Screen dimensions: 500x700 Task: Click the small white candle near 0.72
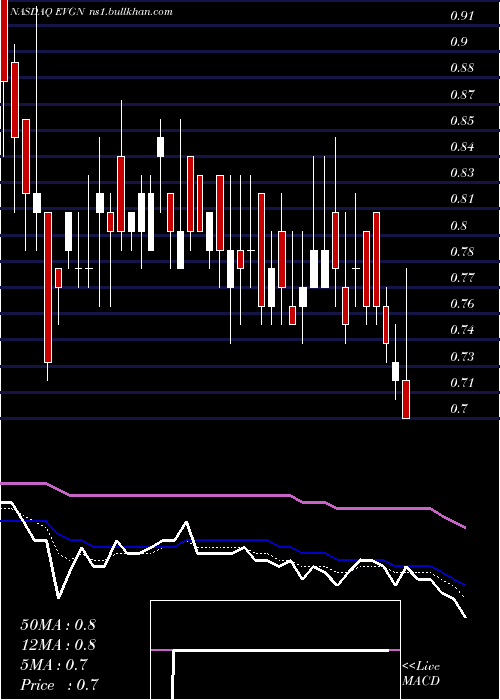click(396, 371)
